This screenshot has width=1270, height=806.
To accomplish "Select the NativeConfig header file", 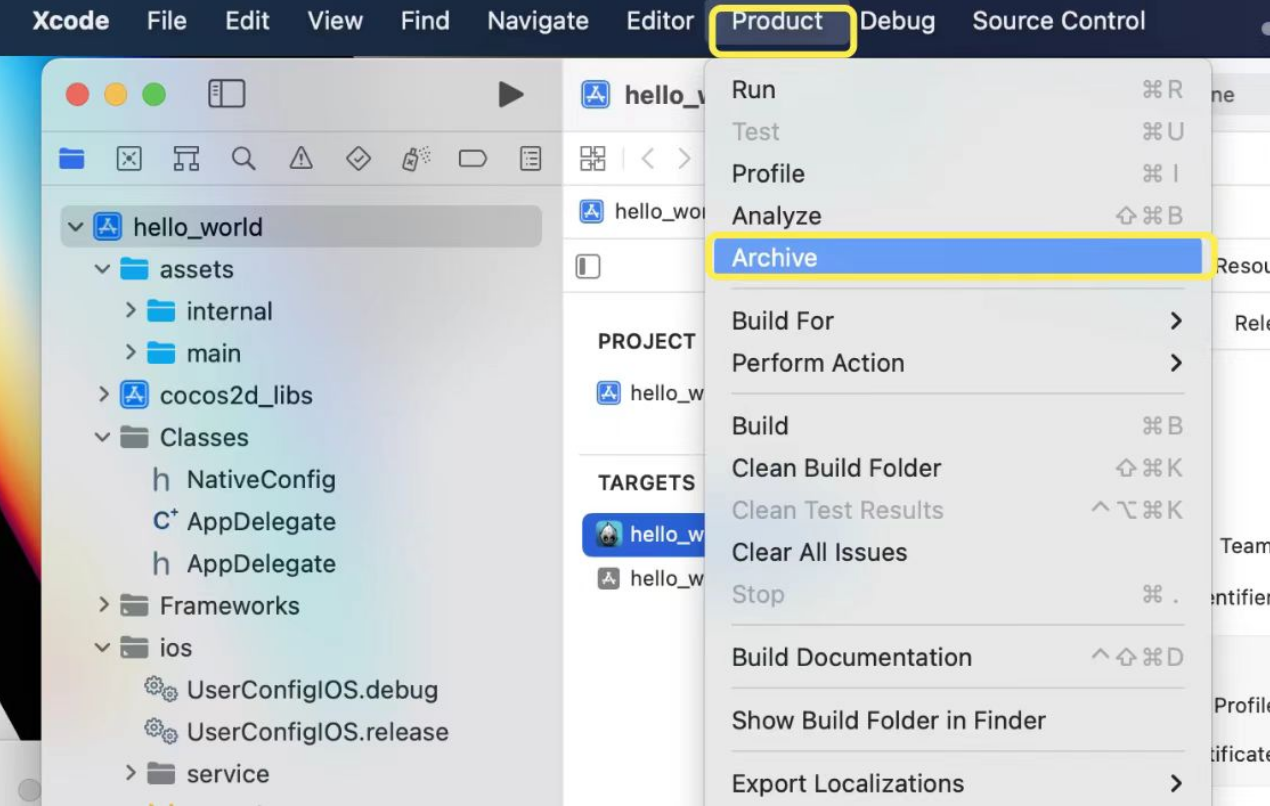I will pos(260,480).
